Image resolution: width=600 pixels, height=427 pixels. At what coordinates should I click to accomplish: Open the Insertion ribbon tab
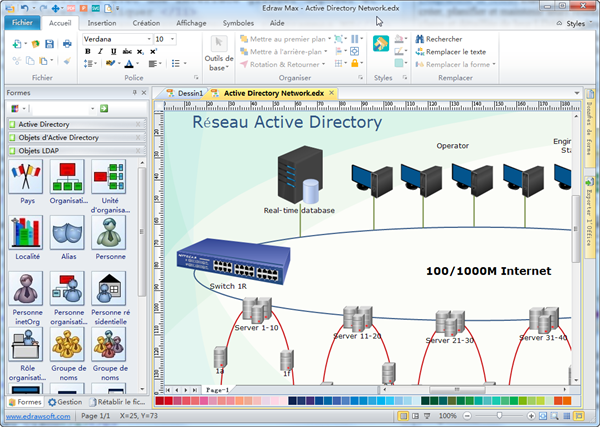[101, 21]
